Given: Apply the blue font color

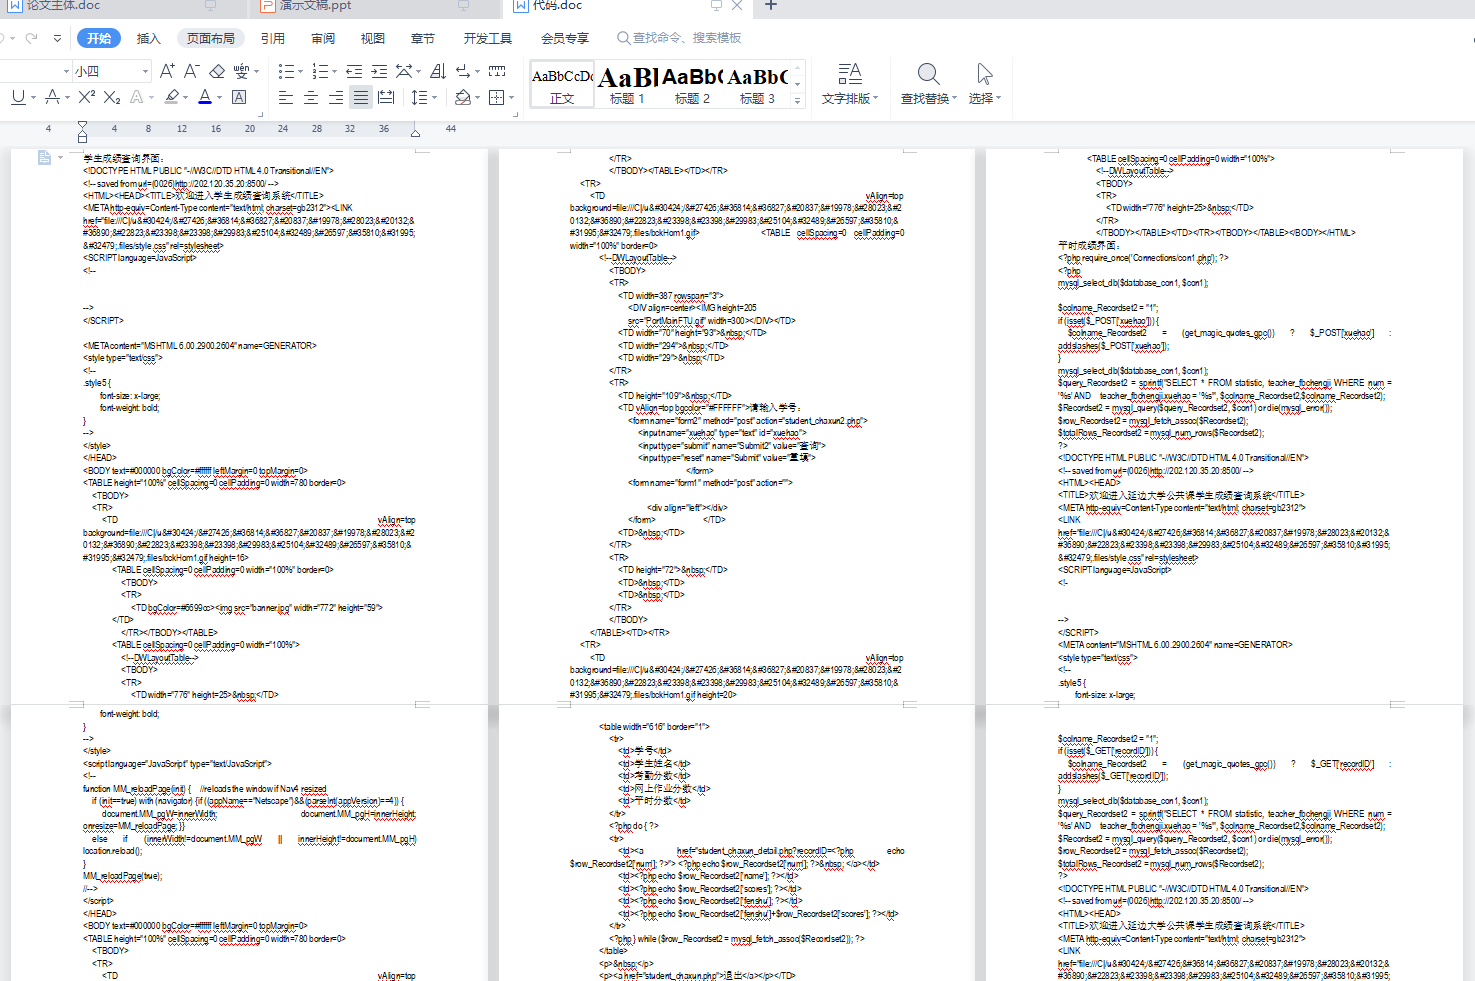Looking at the screenshot, I should tap(205, 97).
